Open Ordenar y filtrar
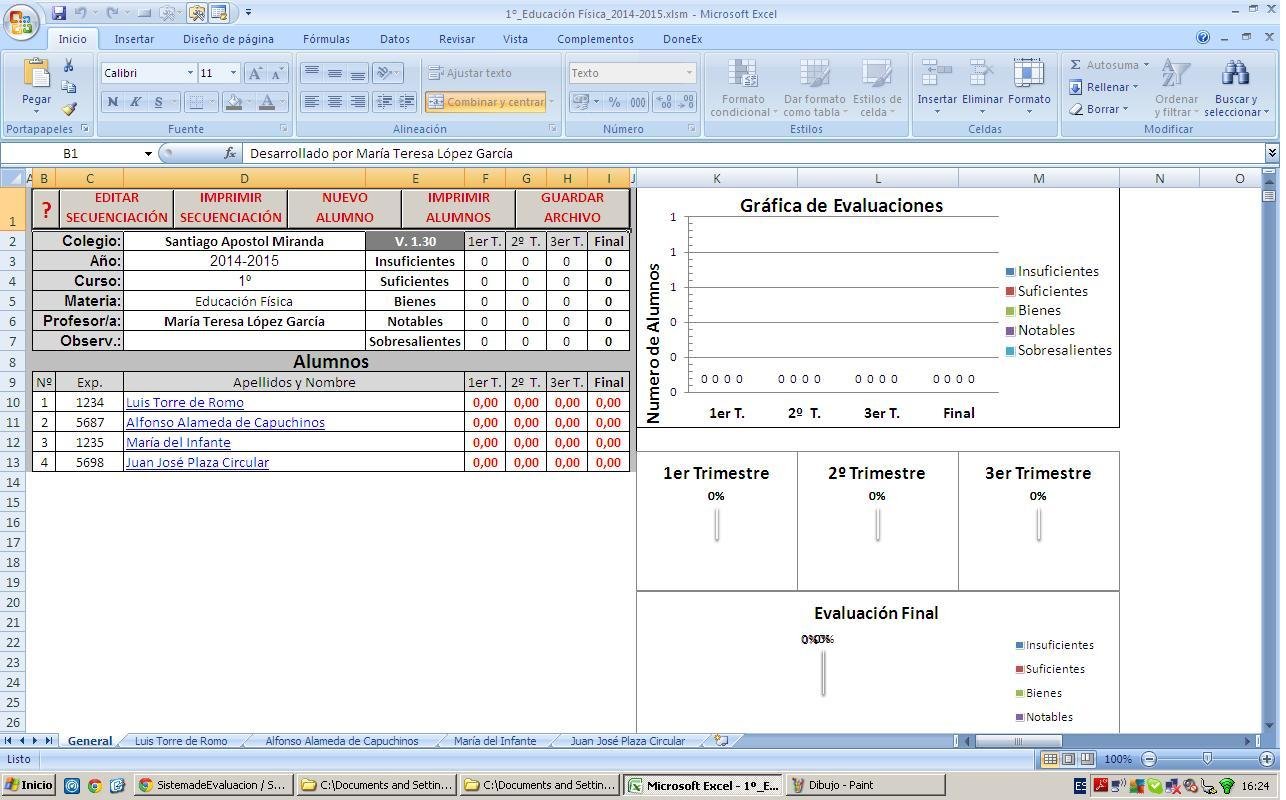The height and width of the screenshot is (800, 1286). click(1176, 88)
